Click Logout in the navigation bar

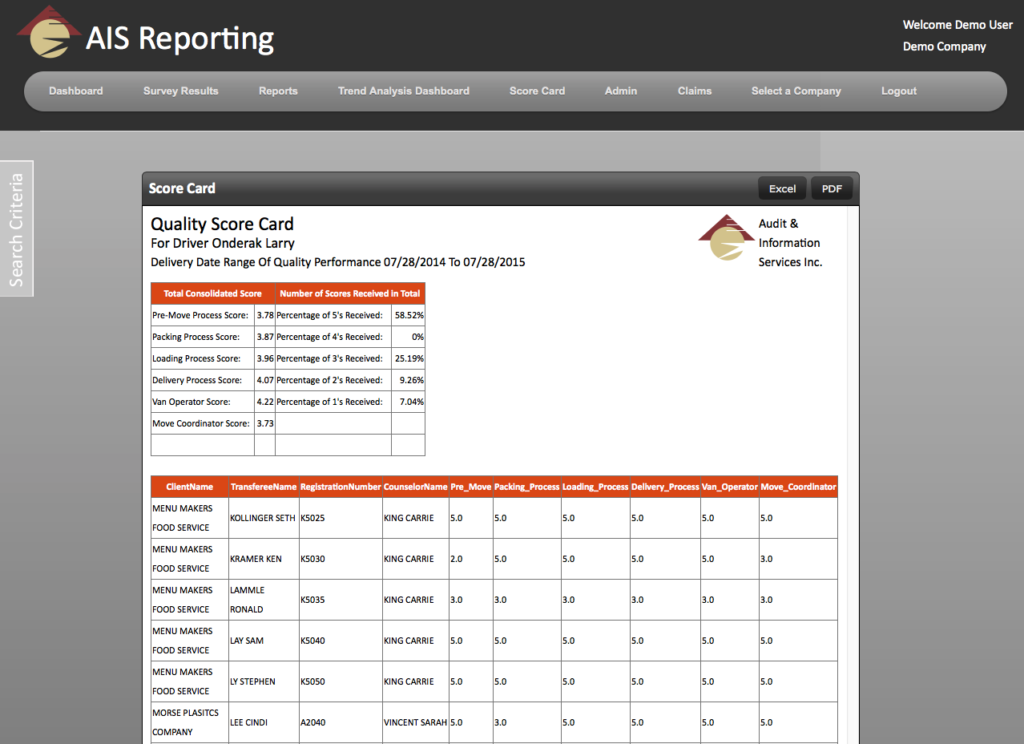click(899, 91)
